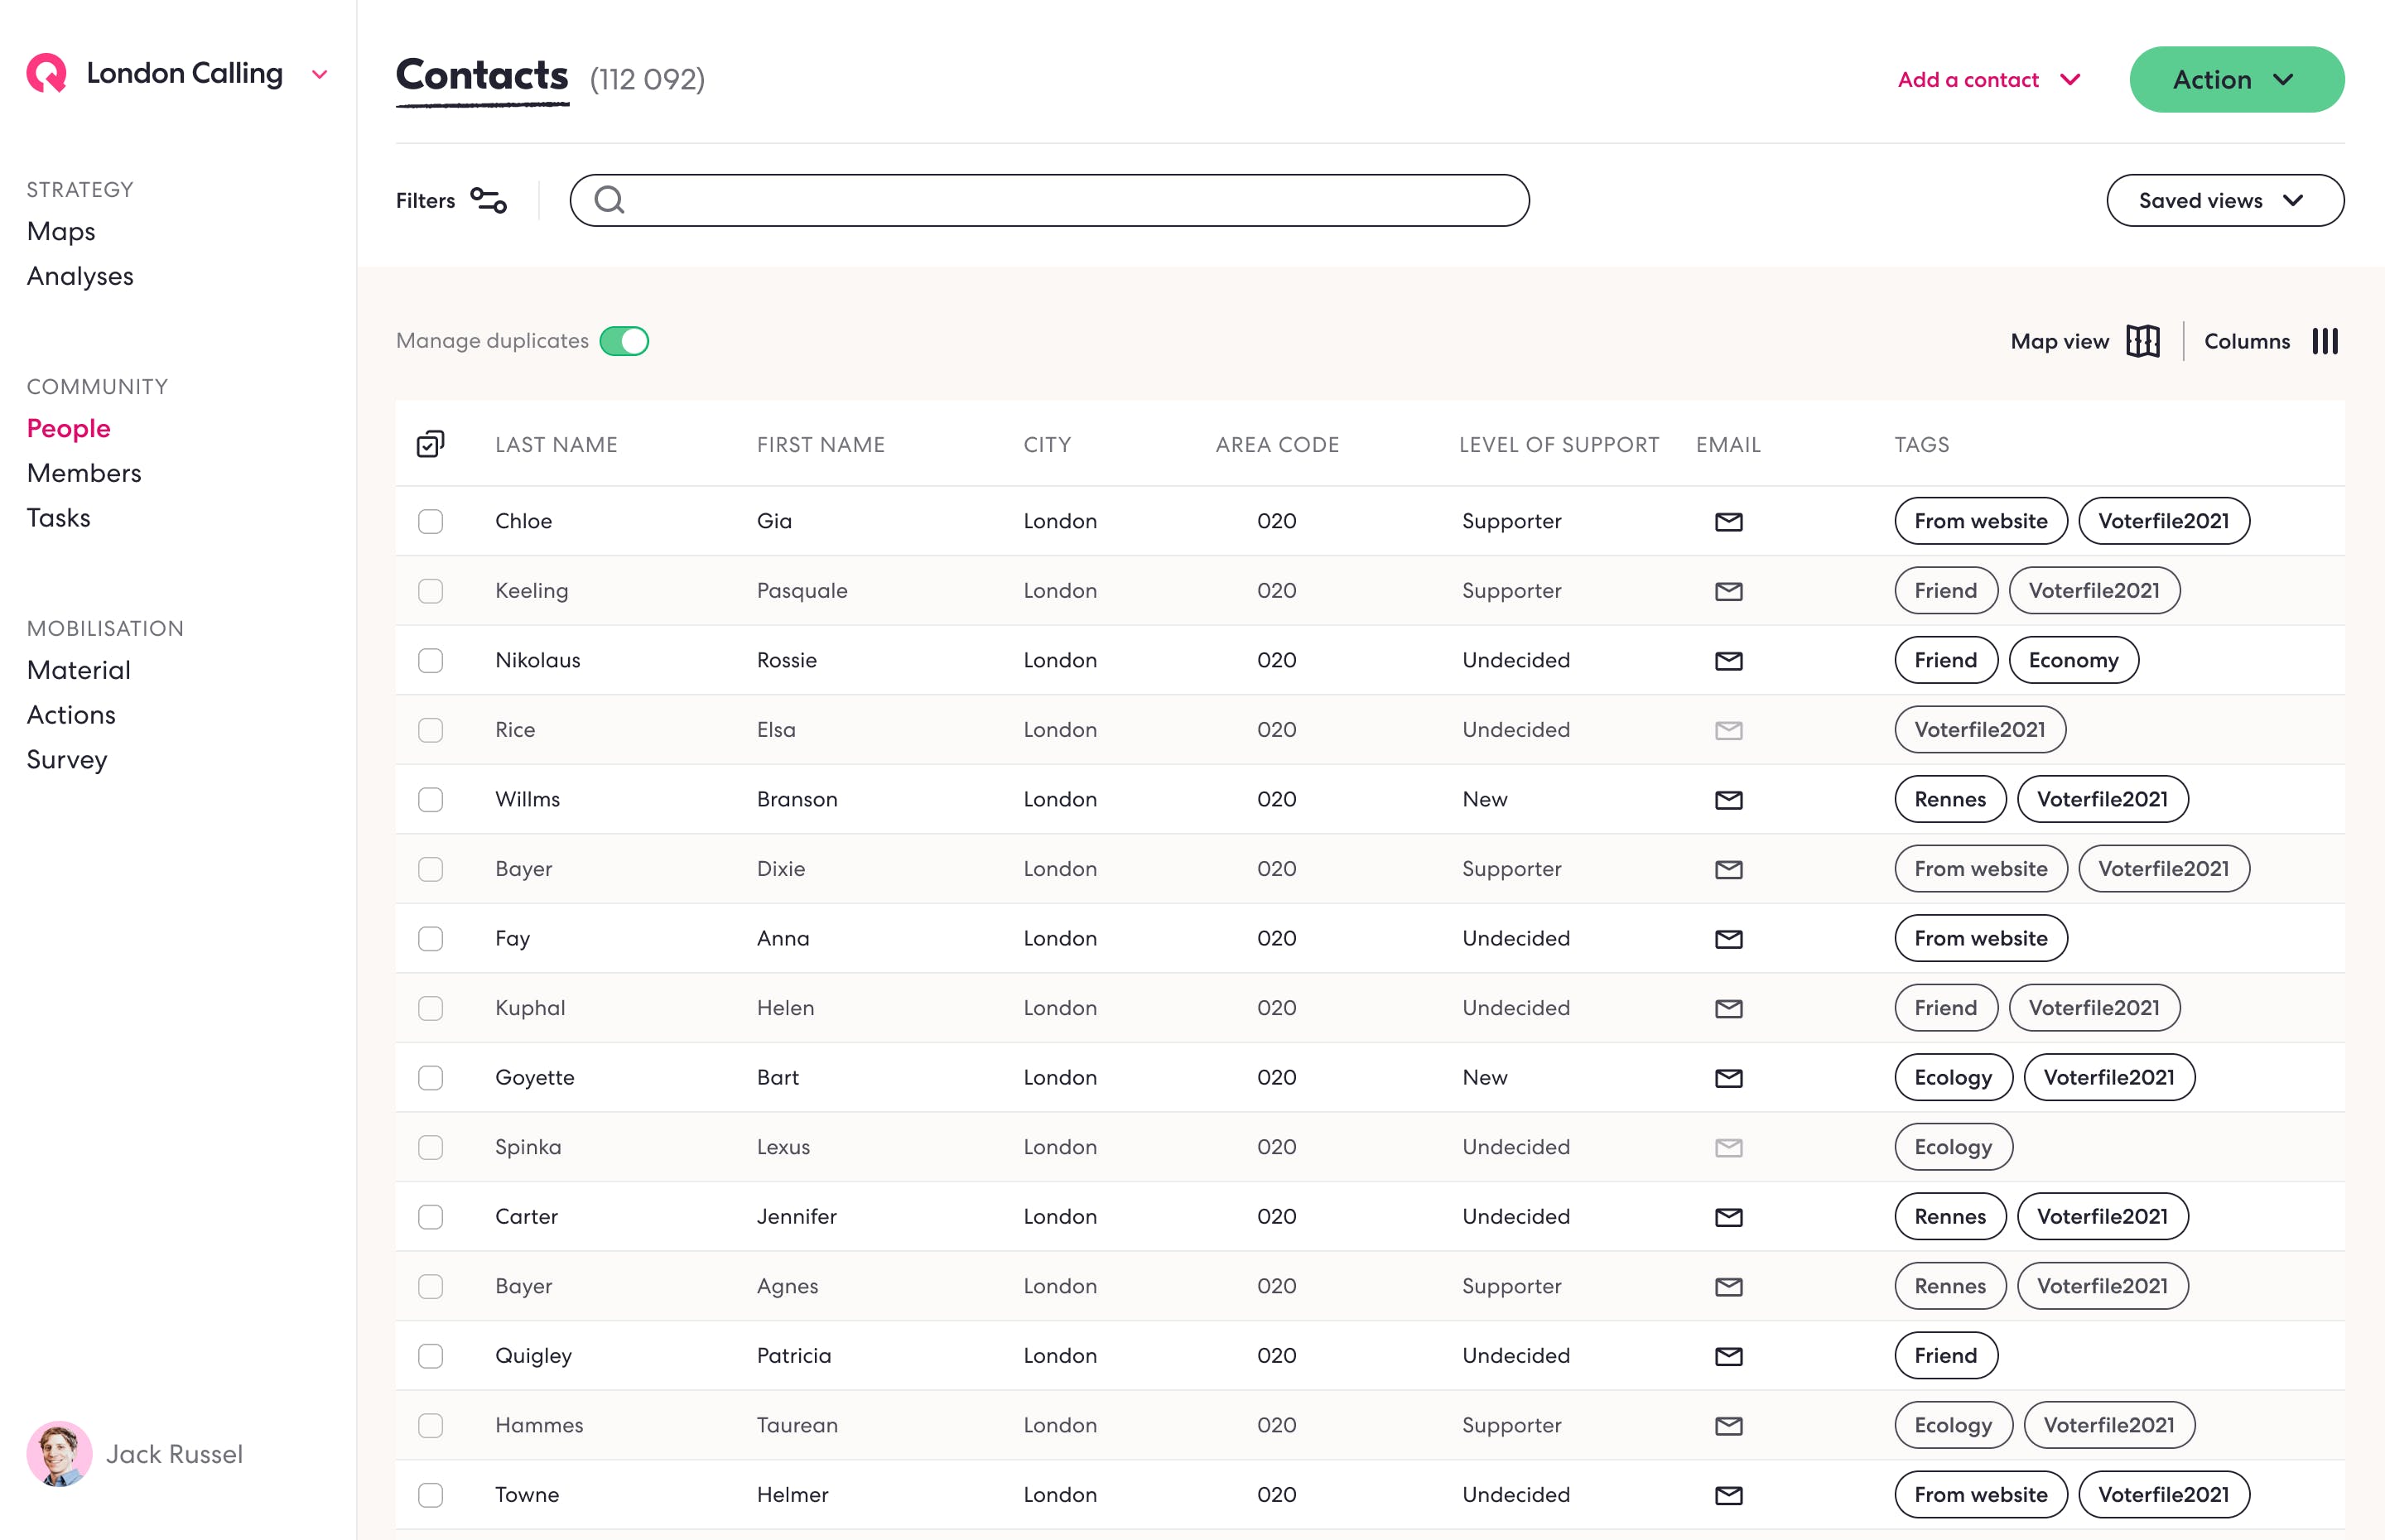Click the select-all icon in table header
The image size is (2385, 1540).
(430, 444)
